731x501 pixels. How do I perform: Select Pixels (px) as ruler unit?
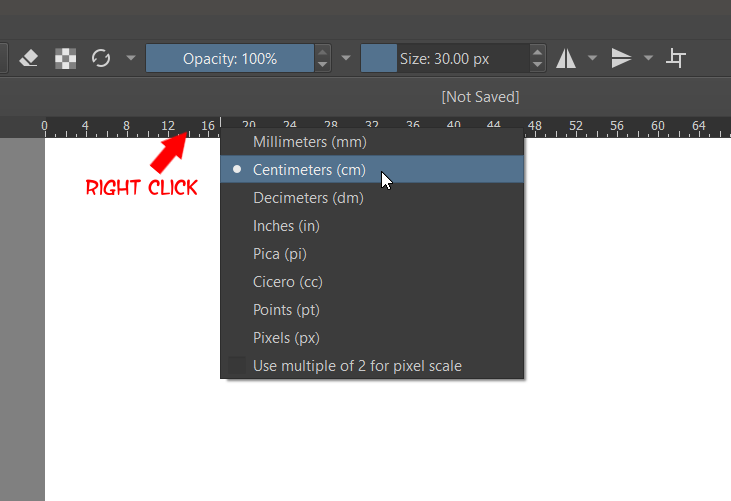click(x=286, y=338)
